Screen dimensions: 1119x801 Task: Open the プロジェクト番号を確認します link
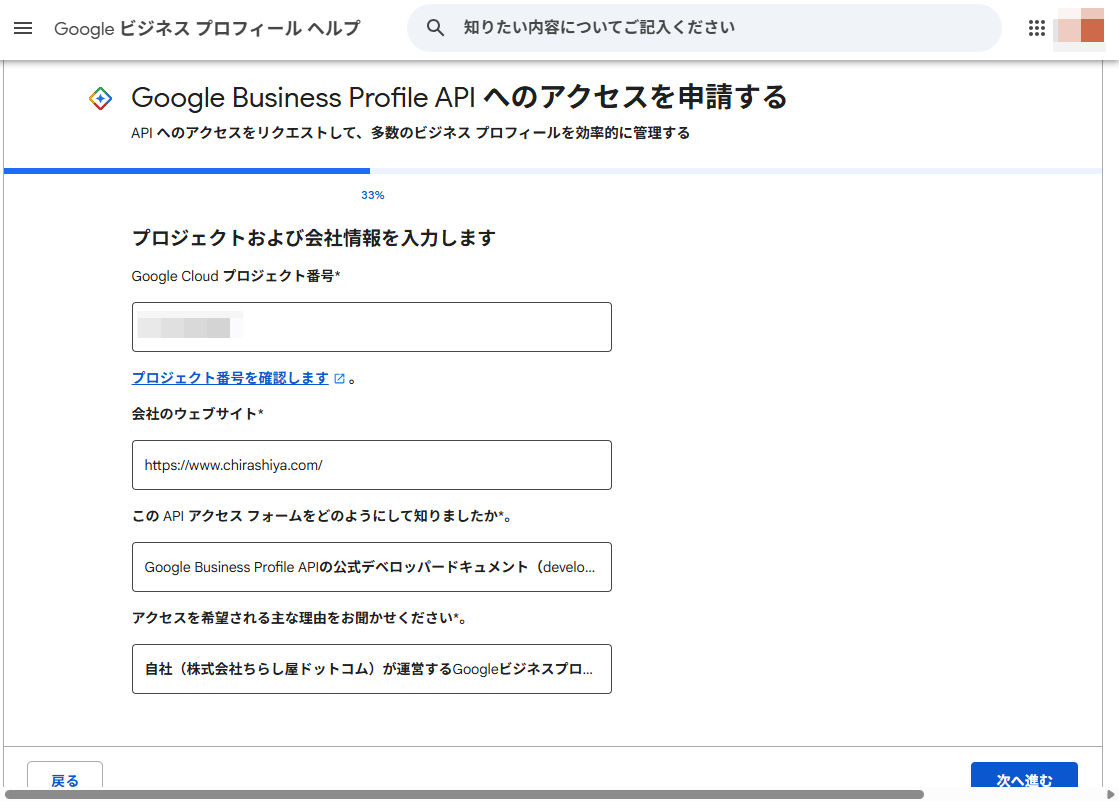coord(230,378)
